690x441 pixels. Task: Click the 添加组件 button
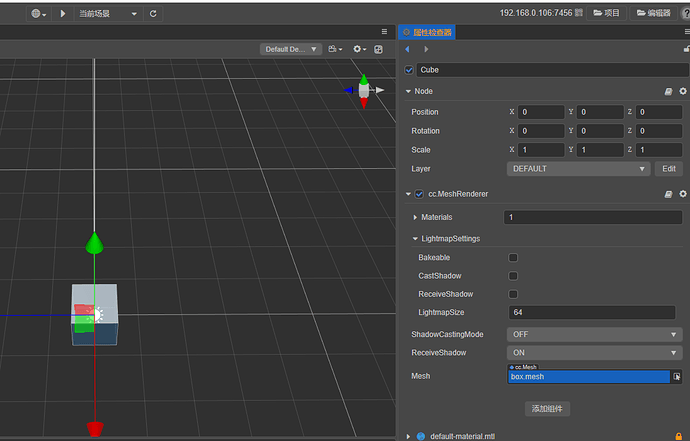(547, 409)
